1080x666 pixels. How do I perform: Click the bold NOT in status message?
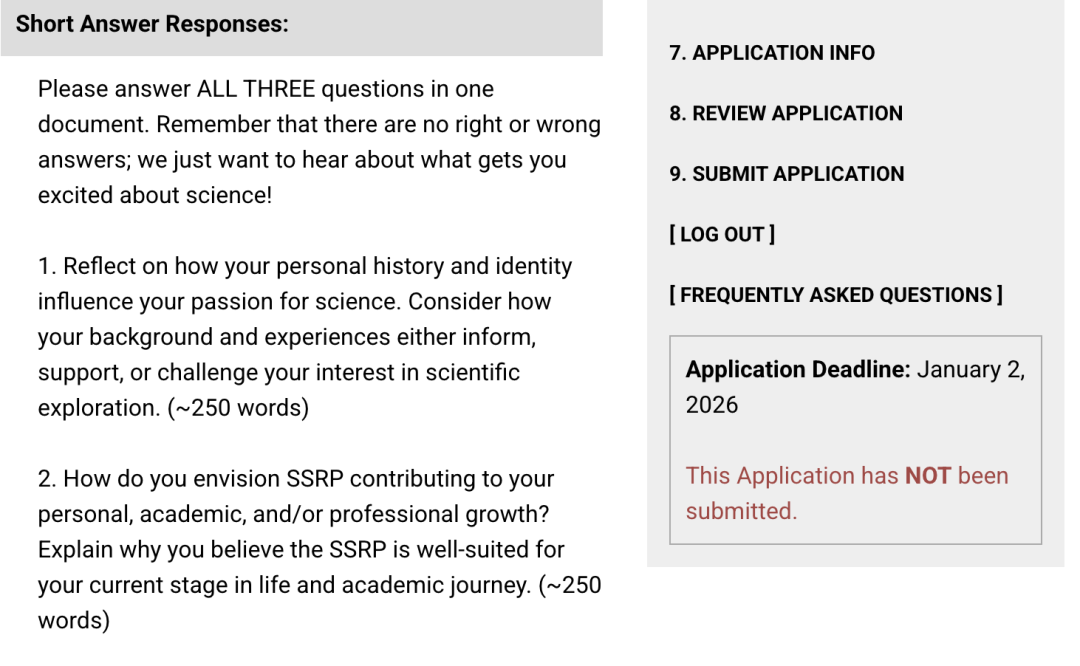point(927,475)
